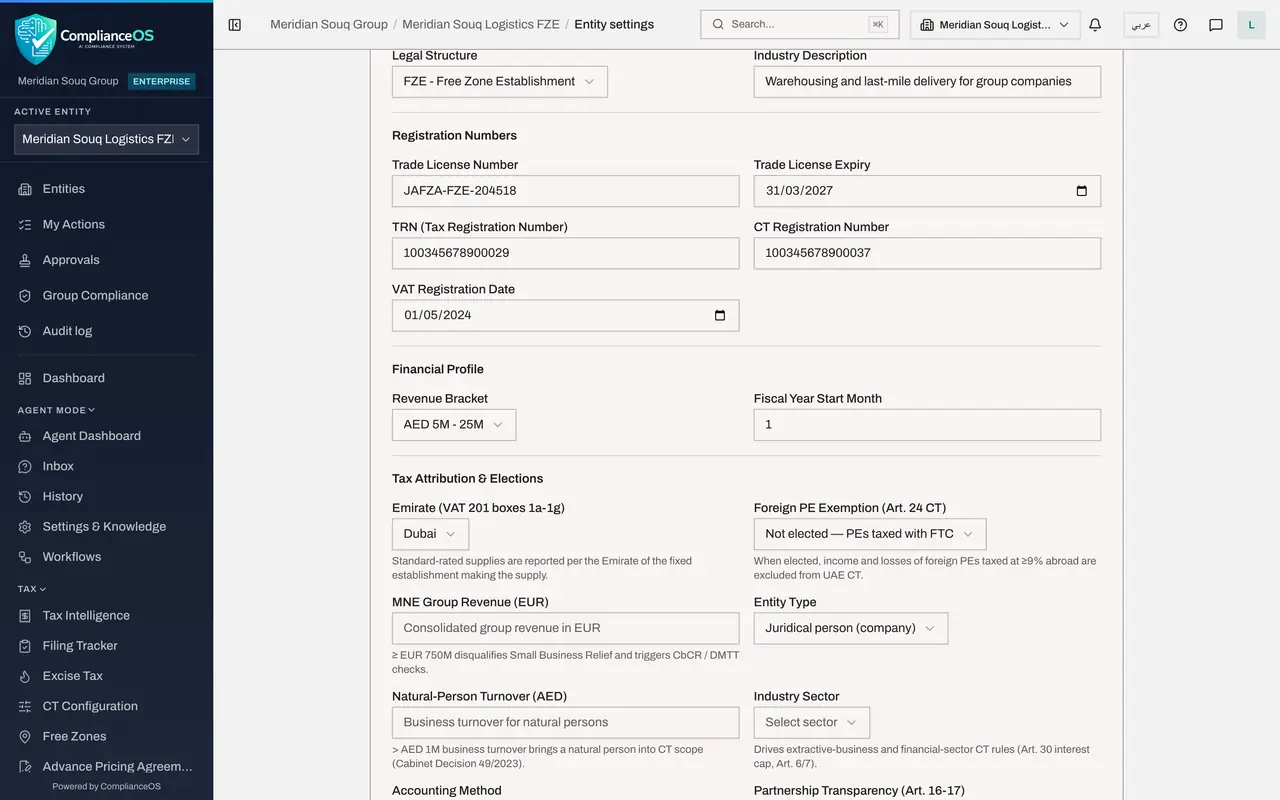This screenshot has width=1280, height=800.
Task: Click the Free Zones pin icon
Action: click(x=25, y=736)
